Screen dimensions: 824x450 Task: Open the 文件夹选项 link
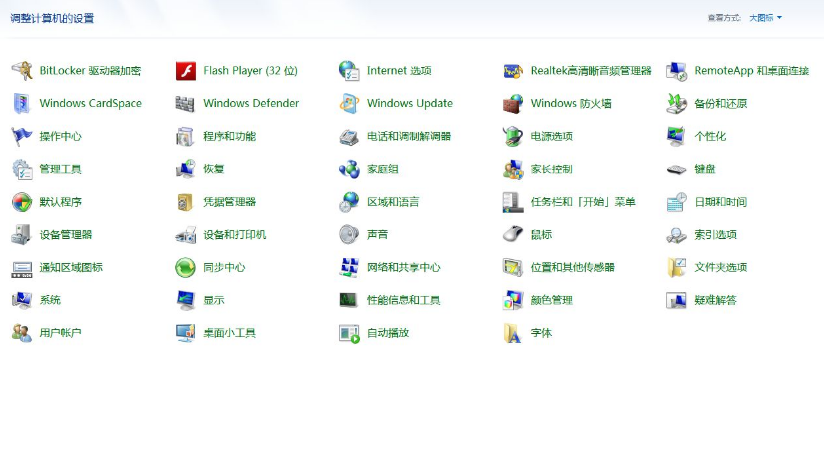coord(720,268)
